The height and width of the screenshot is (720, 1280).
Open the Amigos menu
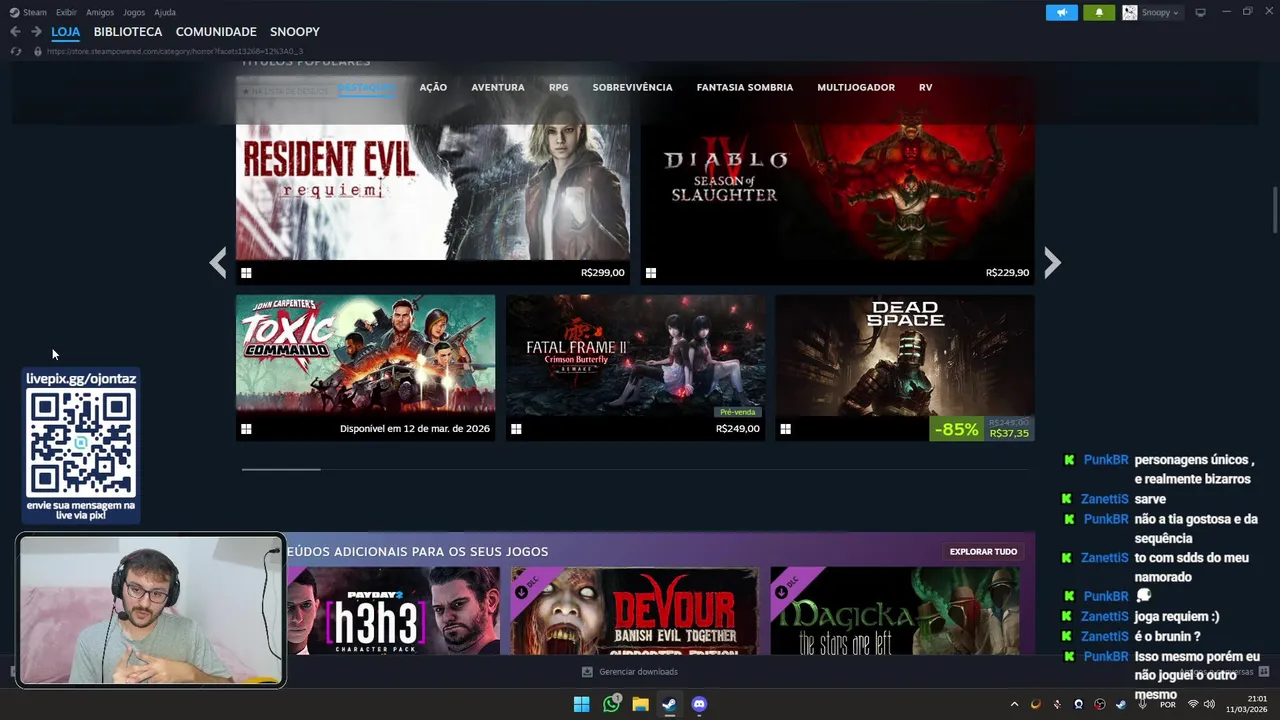click(100, 12)
